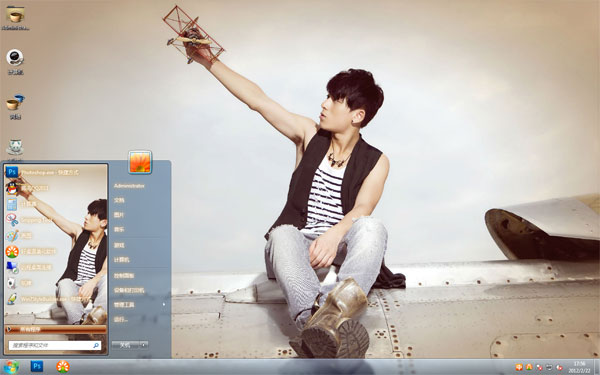Open the orange round app on the taskbar

(63, 367)
